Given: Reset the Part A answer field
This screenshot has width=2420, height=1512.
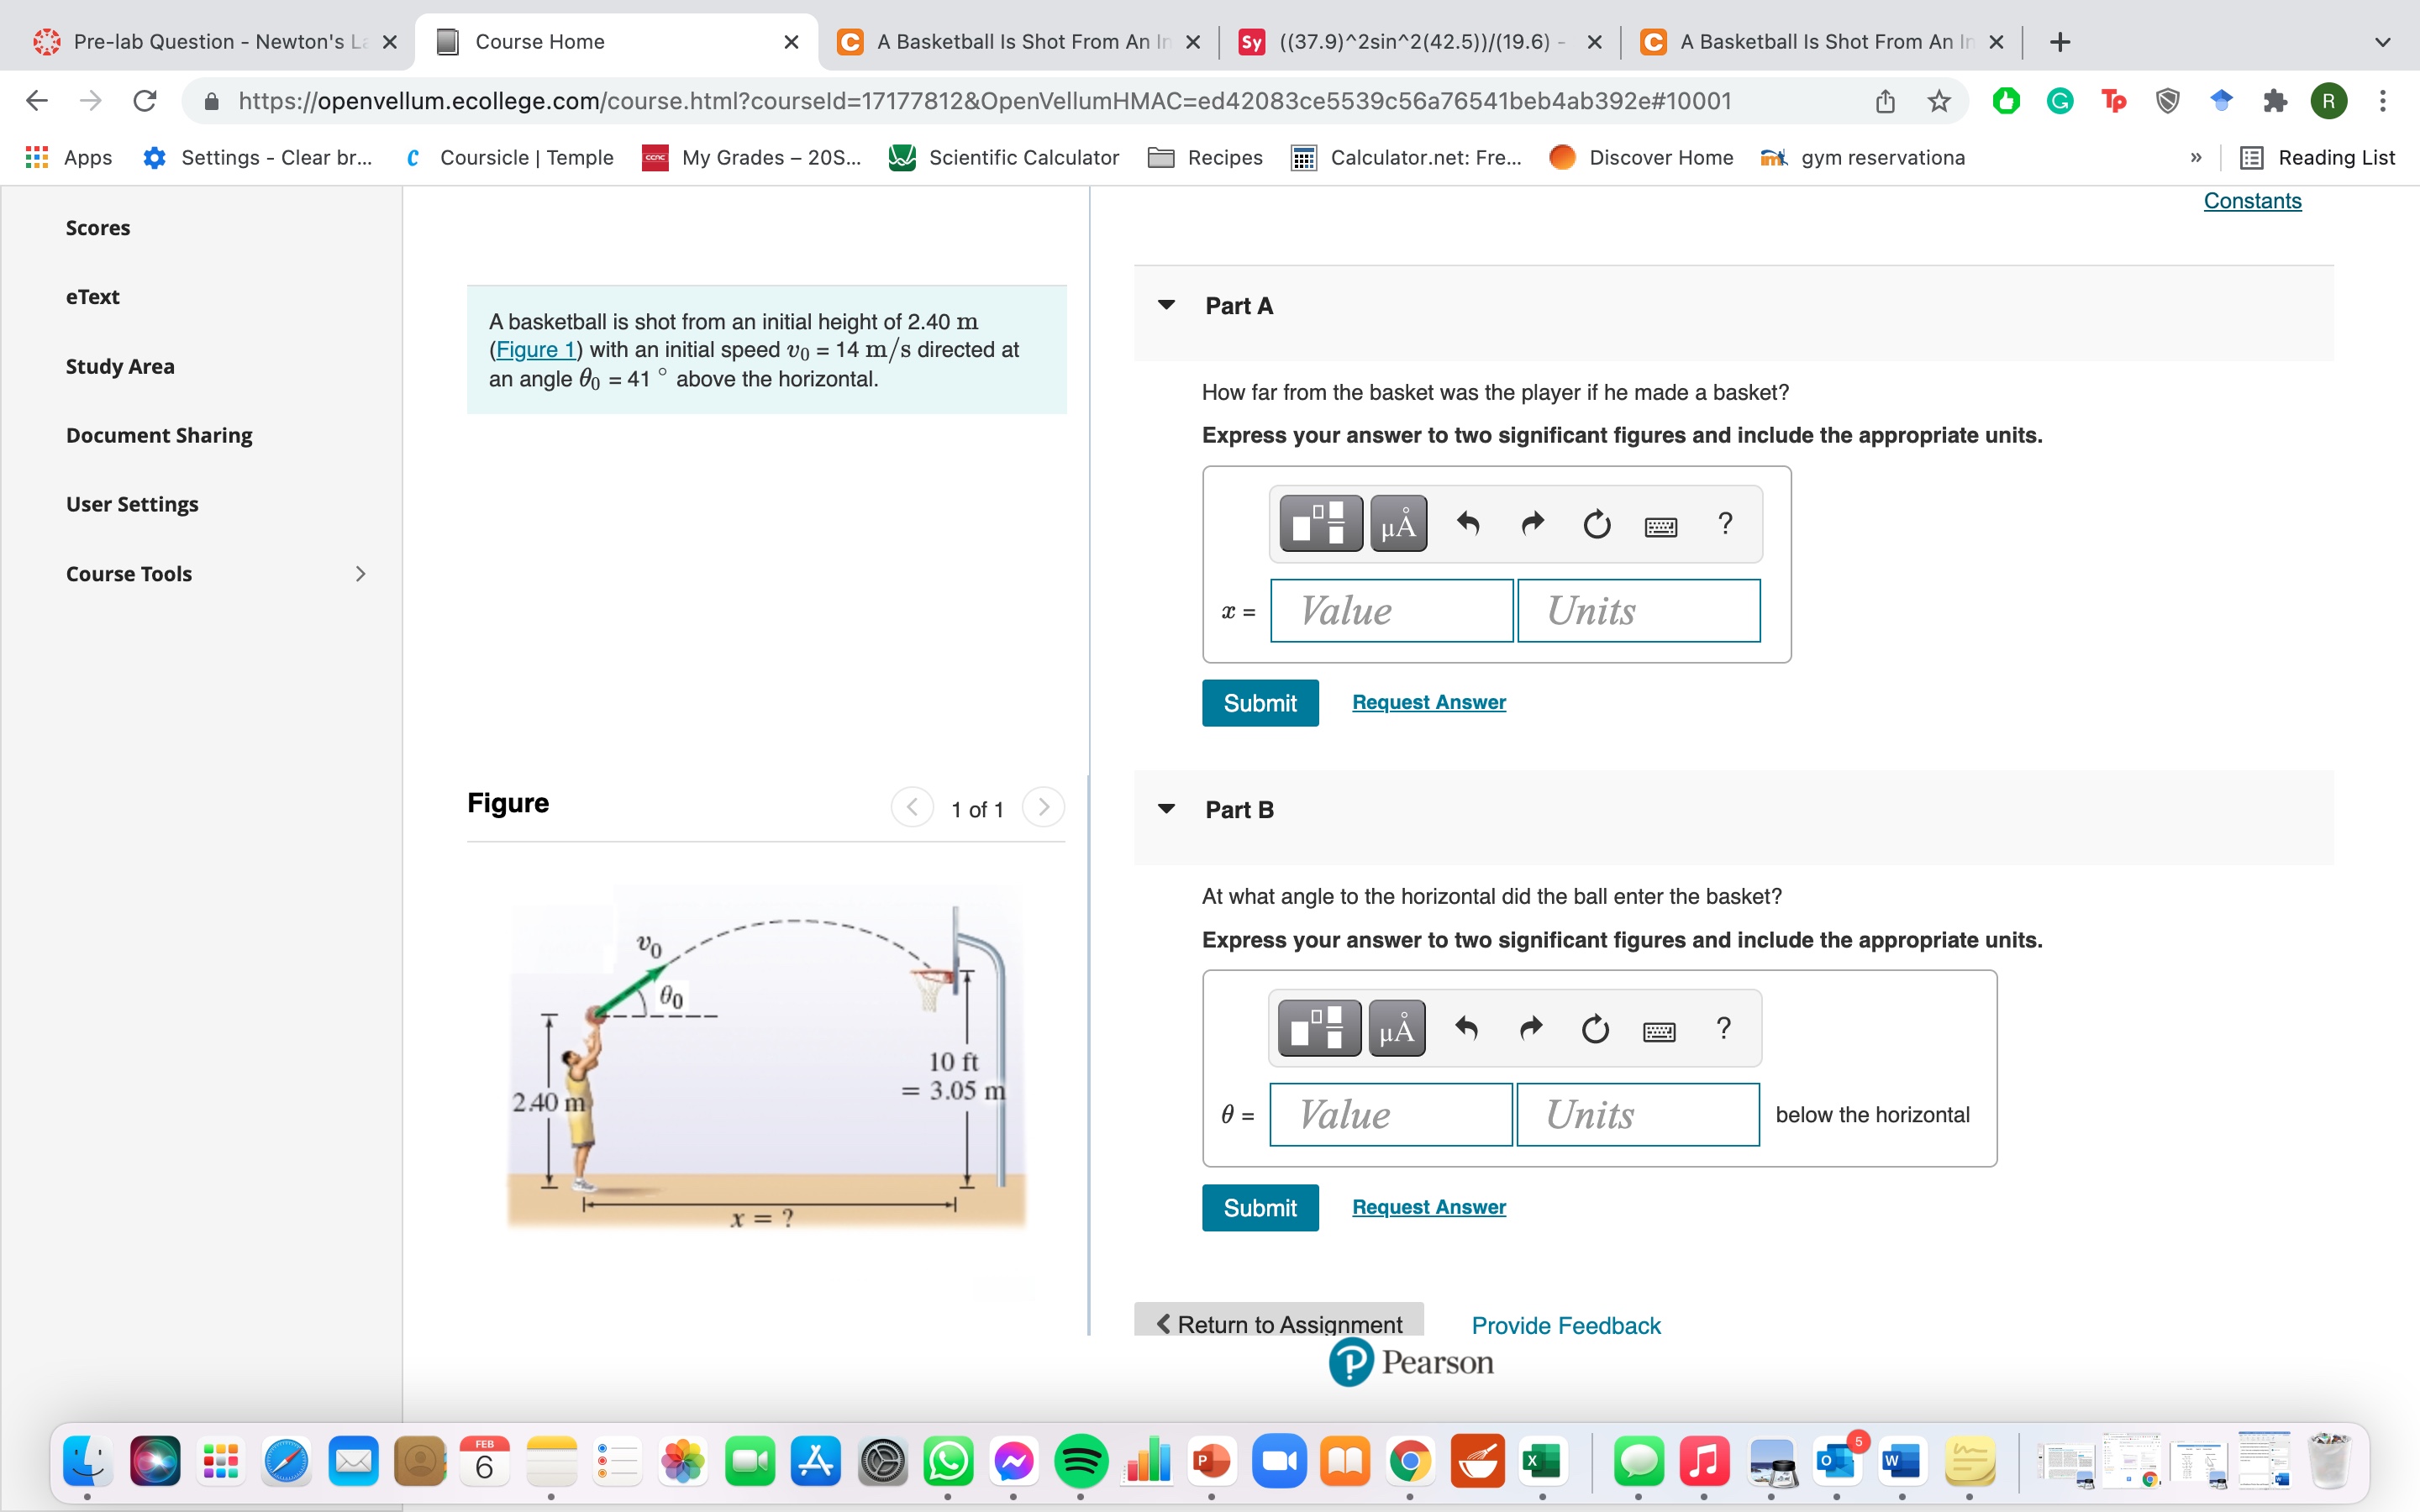Looking at the screenshot, I should coord(1595,523).
